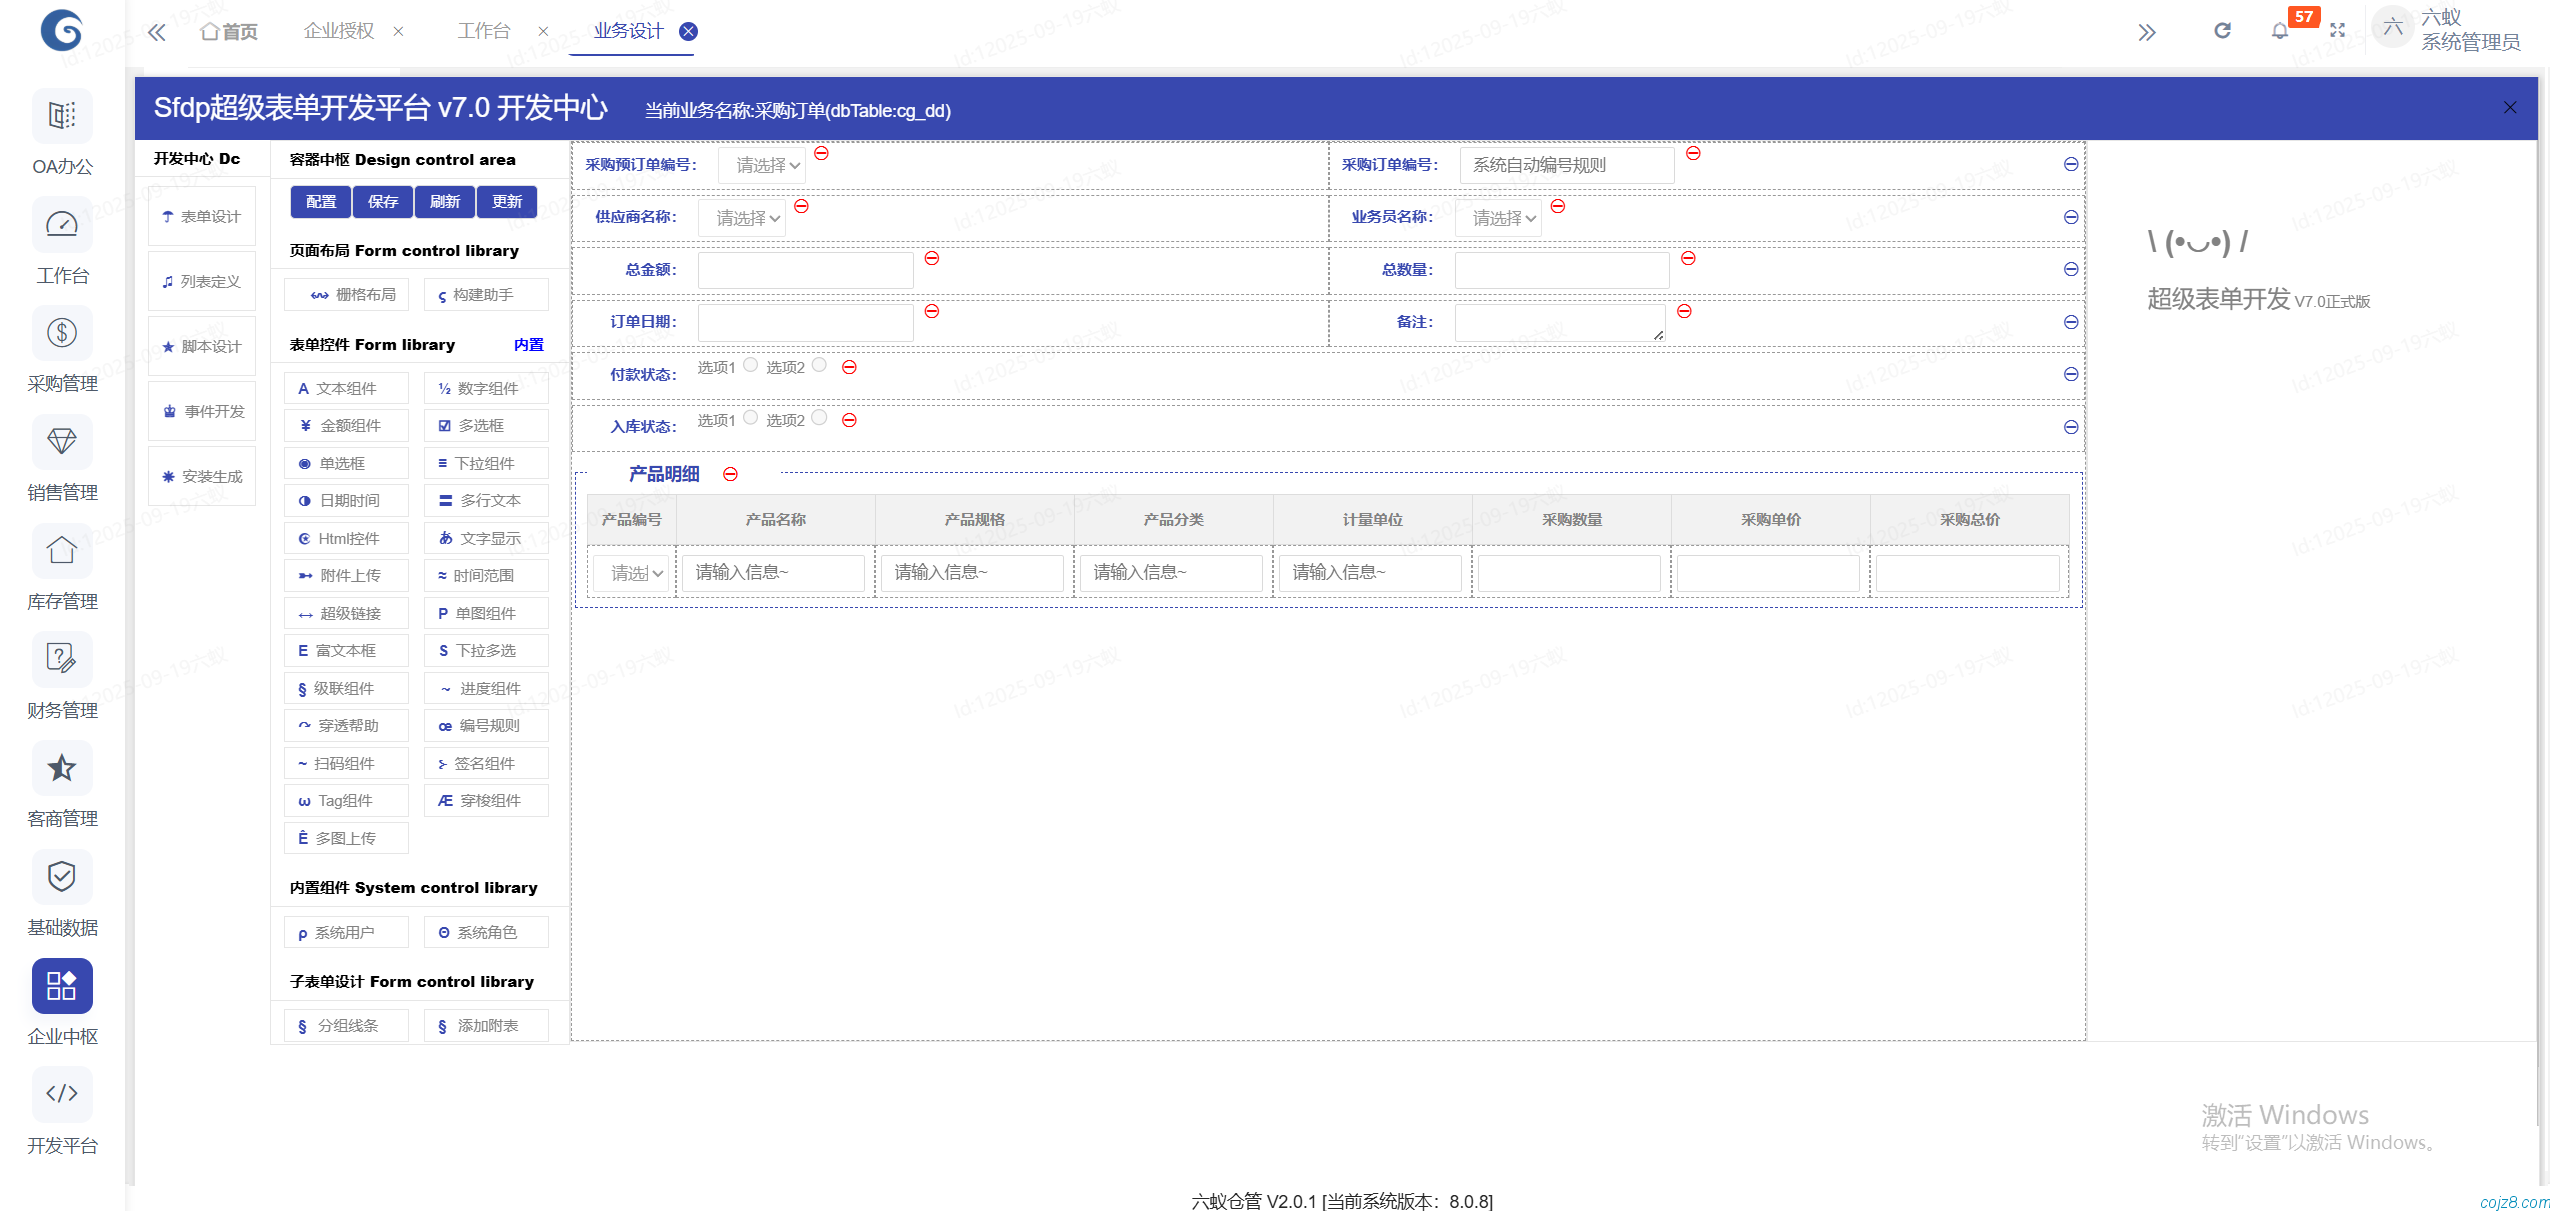Click the page refresh icon in header
This screenshot has width=2550, height=1211.
pos(2222,31)
